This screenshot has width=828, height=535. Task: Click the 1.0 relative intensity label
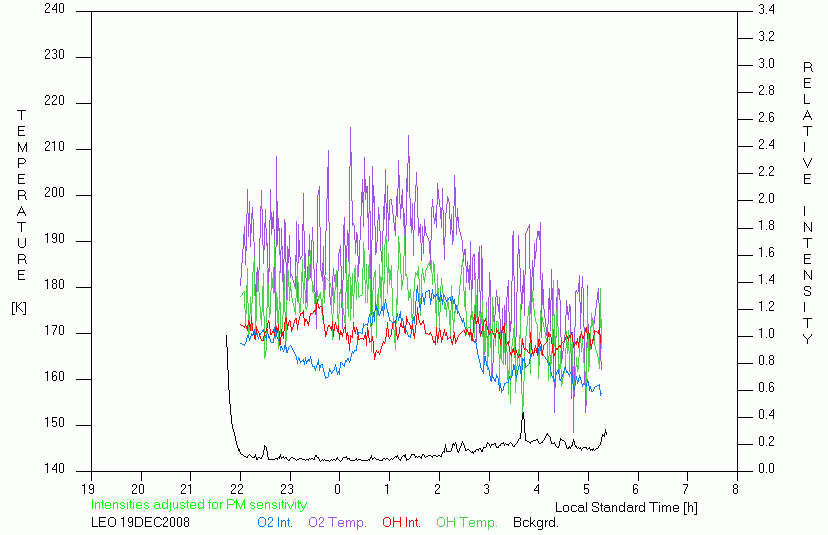(x=766, y=334)
